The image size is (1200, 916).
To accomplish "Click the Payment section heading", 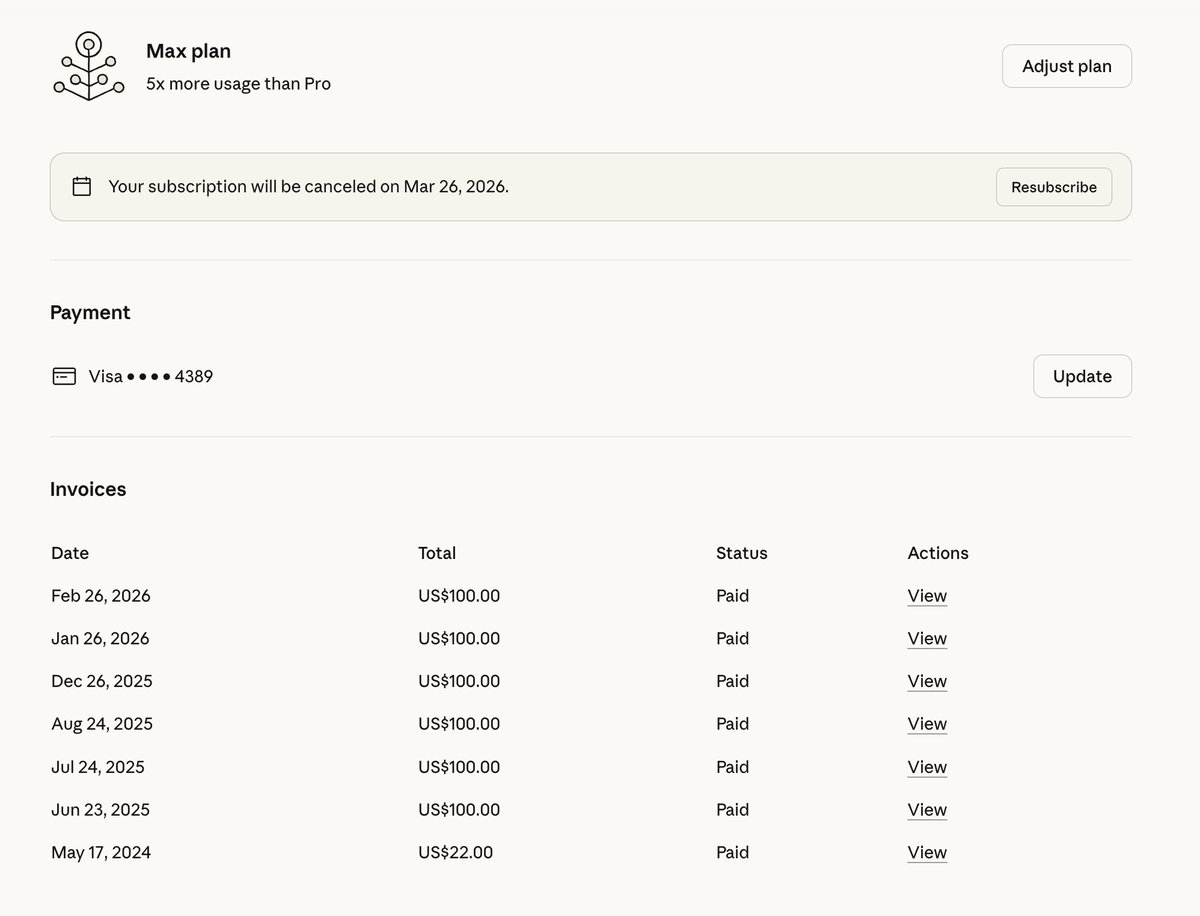I will coord(90,312).
